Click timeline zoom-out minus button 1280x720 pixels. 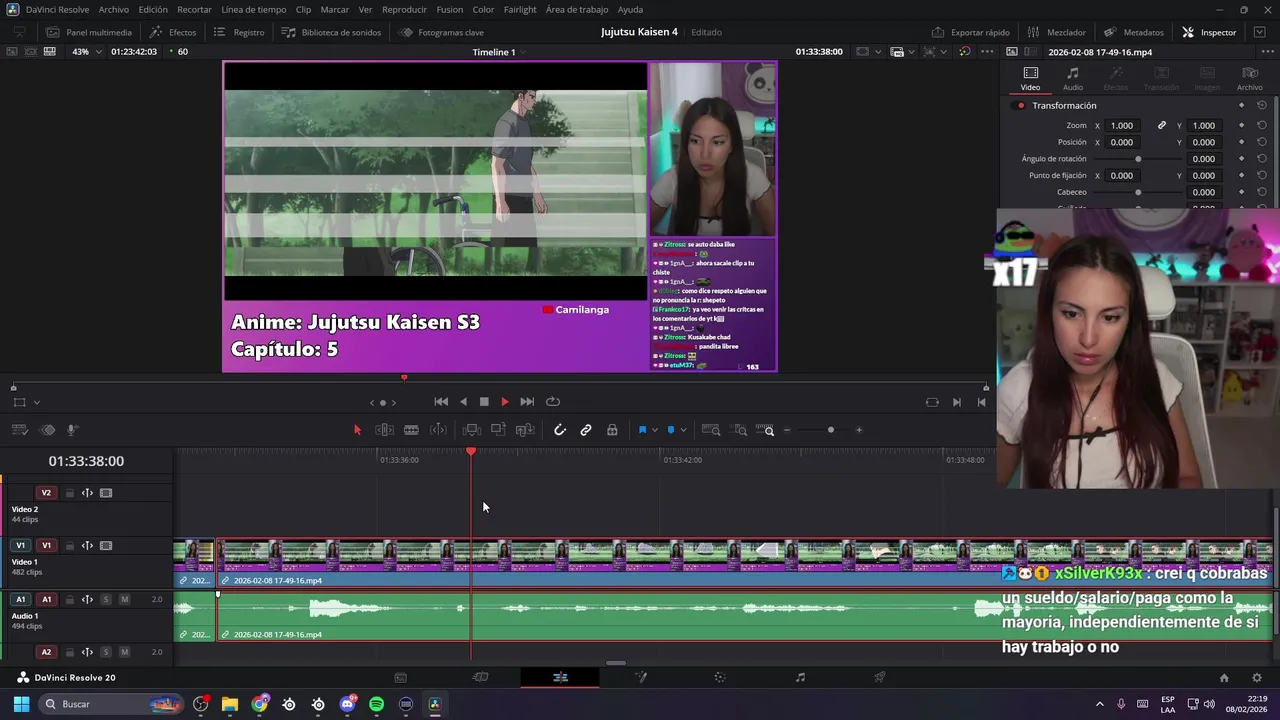[787, 430]
